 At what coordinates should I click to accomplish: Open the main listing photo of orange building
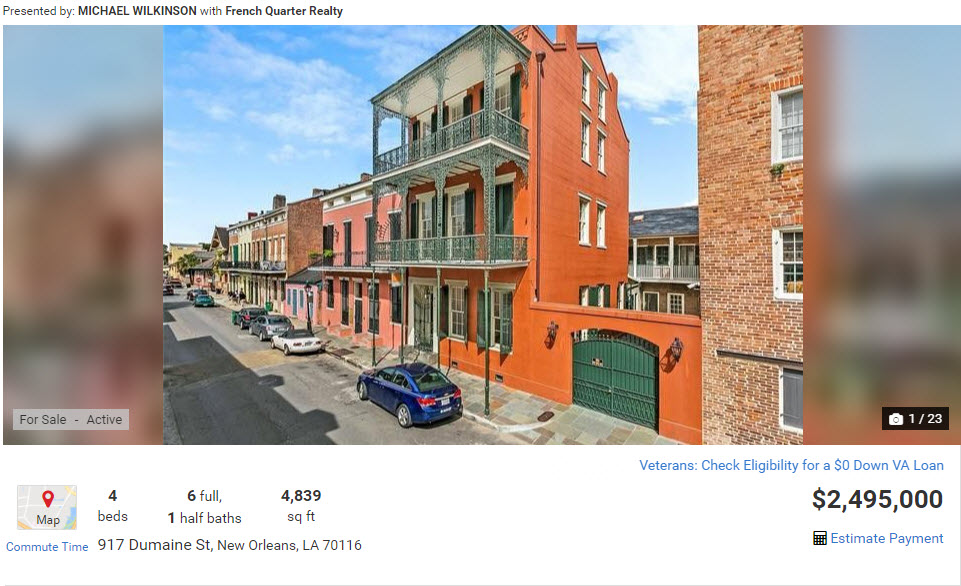click(x=483, y=235)
